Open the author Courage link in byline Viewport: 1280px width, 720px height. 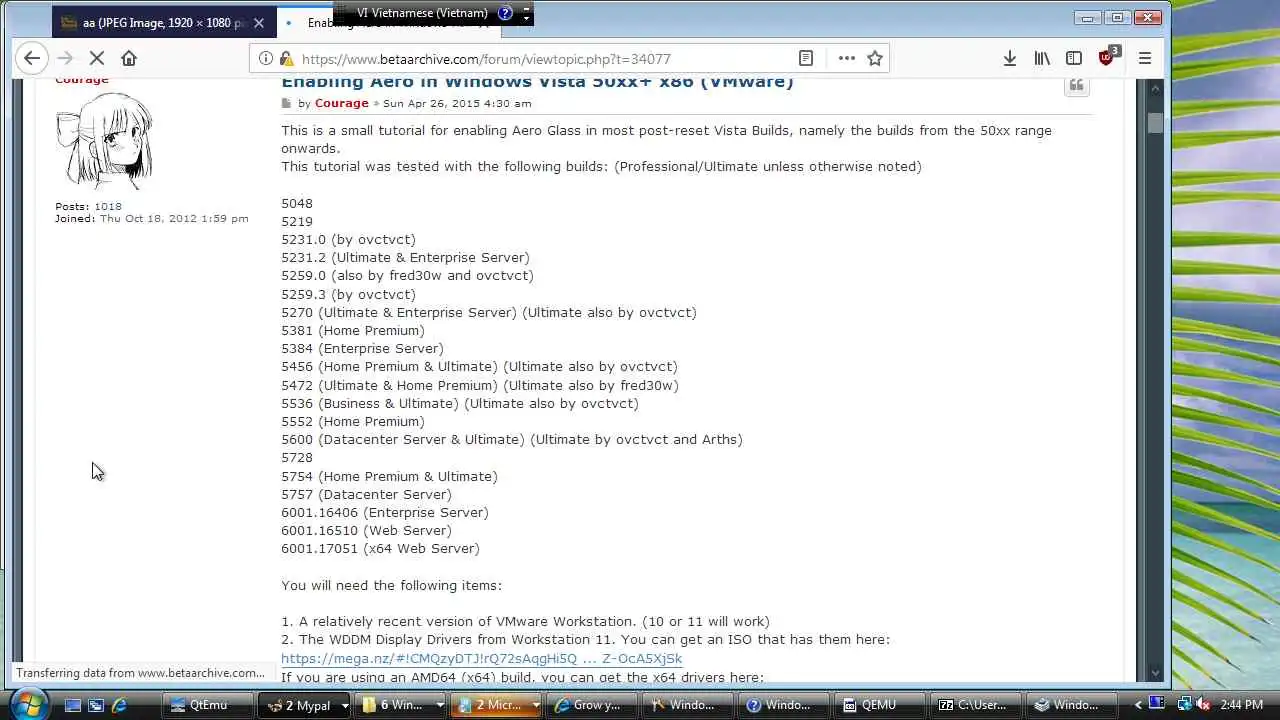click(x=341, y=103)
